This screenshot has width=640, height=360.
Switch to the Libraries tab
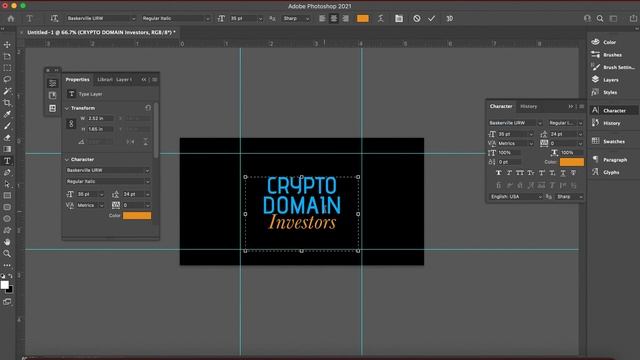coord(104,80)
